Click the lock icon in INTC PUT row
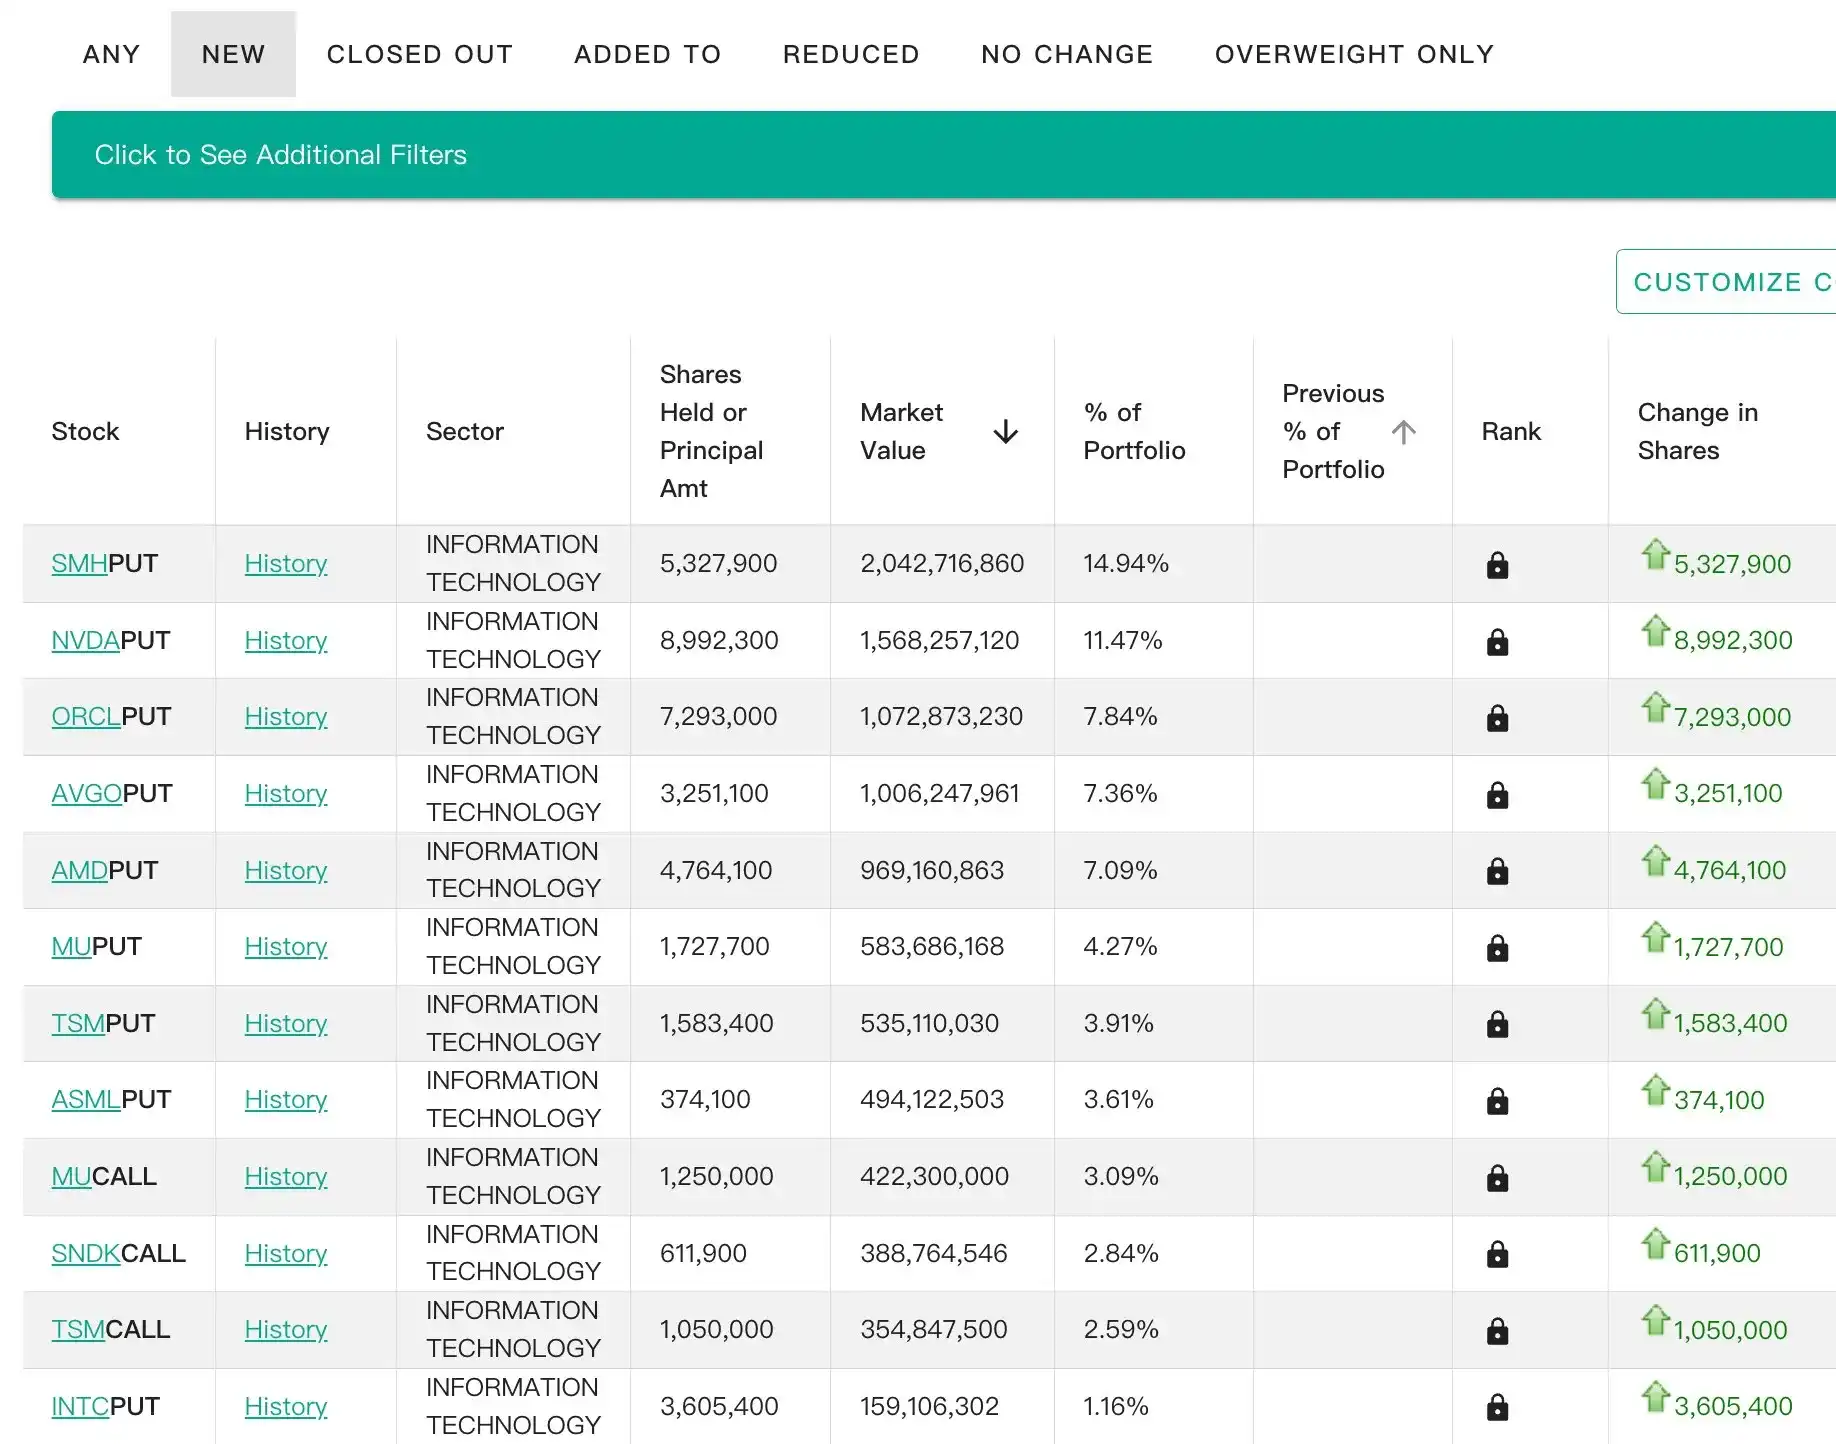 pyautogui.click(x=1497, y=1408)
